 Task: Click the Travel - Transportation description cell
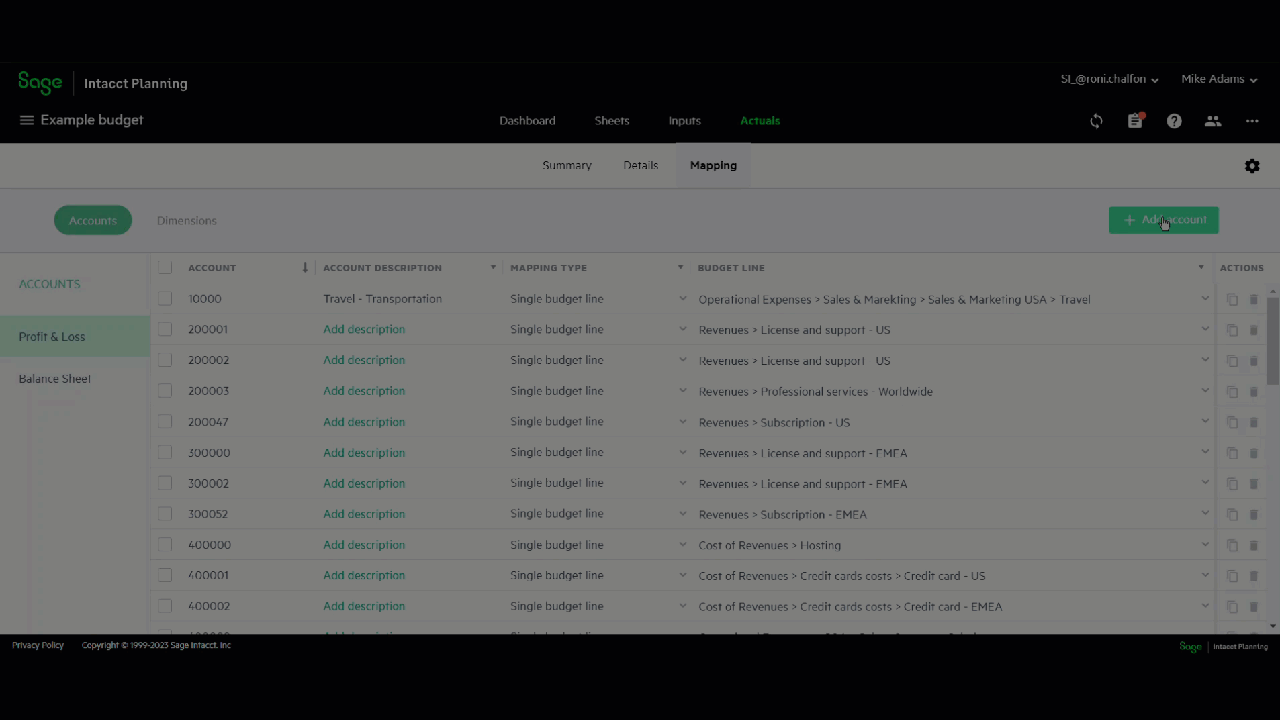382,299
